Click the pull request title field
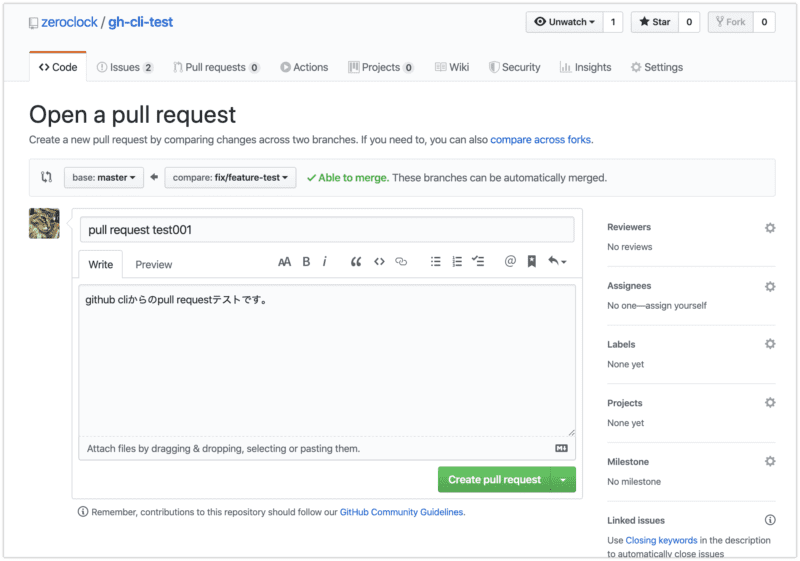The image size is (800, 561). (x=327, y=230)
